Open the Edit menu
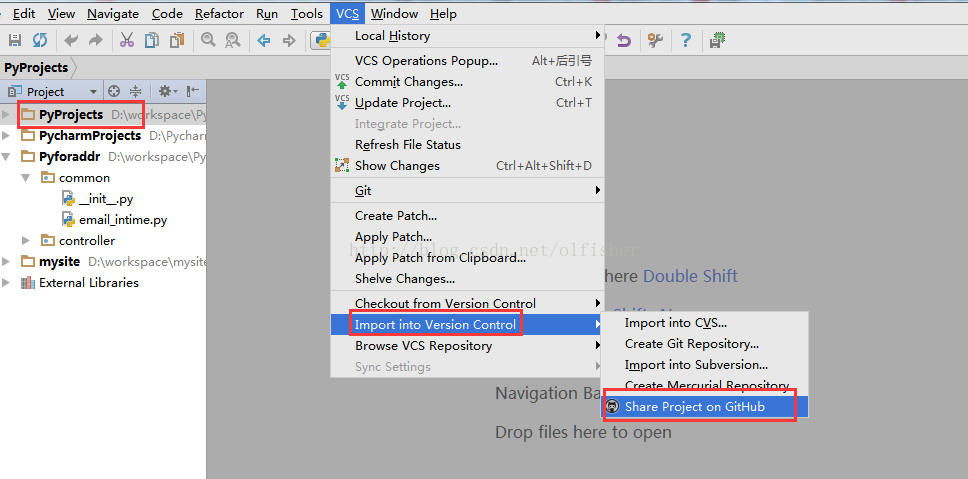 point(24,14)
